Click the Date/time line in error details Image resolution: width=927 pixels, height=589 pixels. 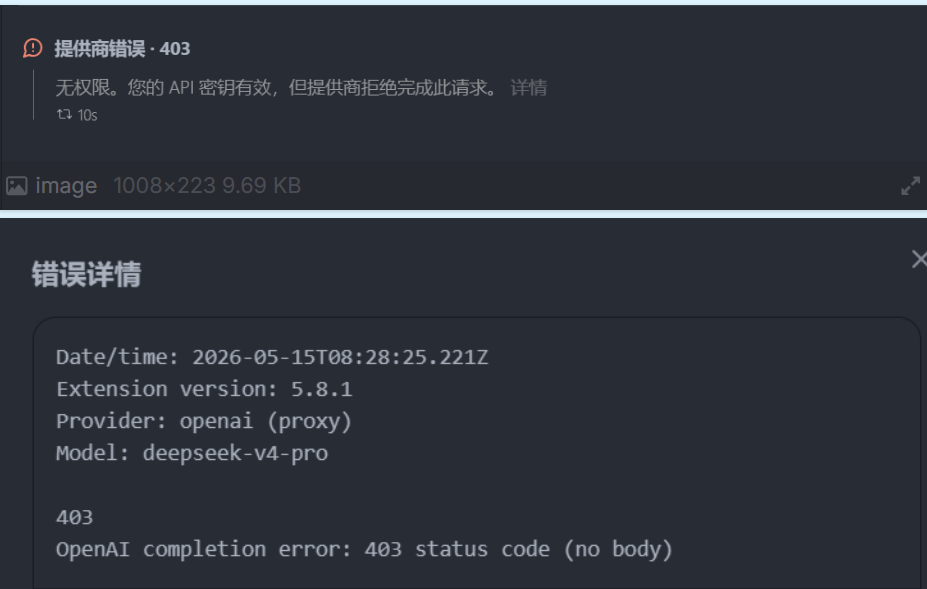click(272, 357)
